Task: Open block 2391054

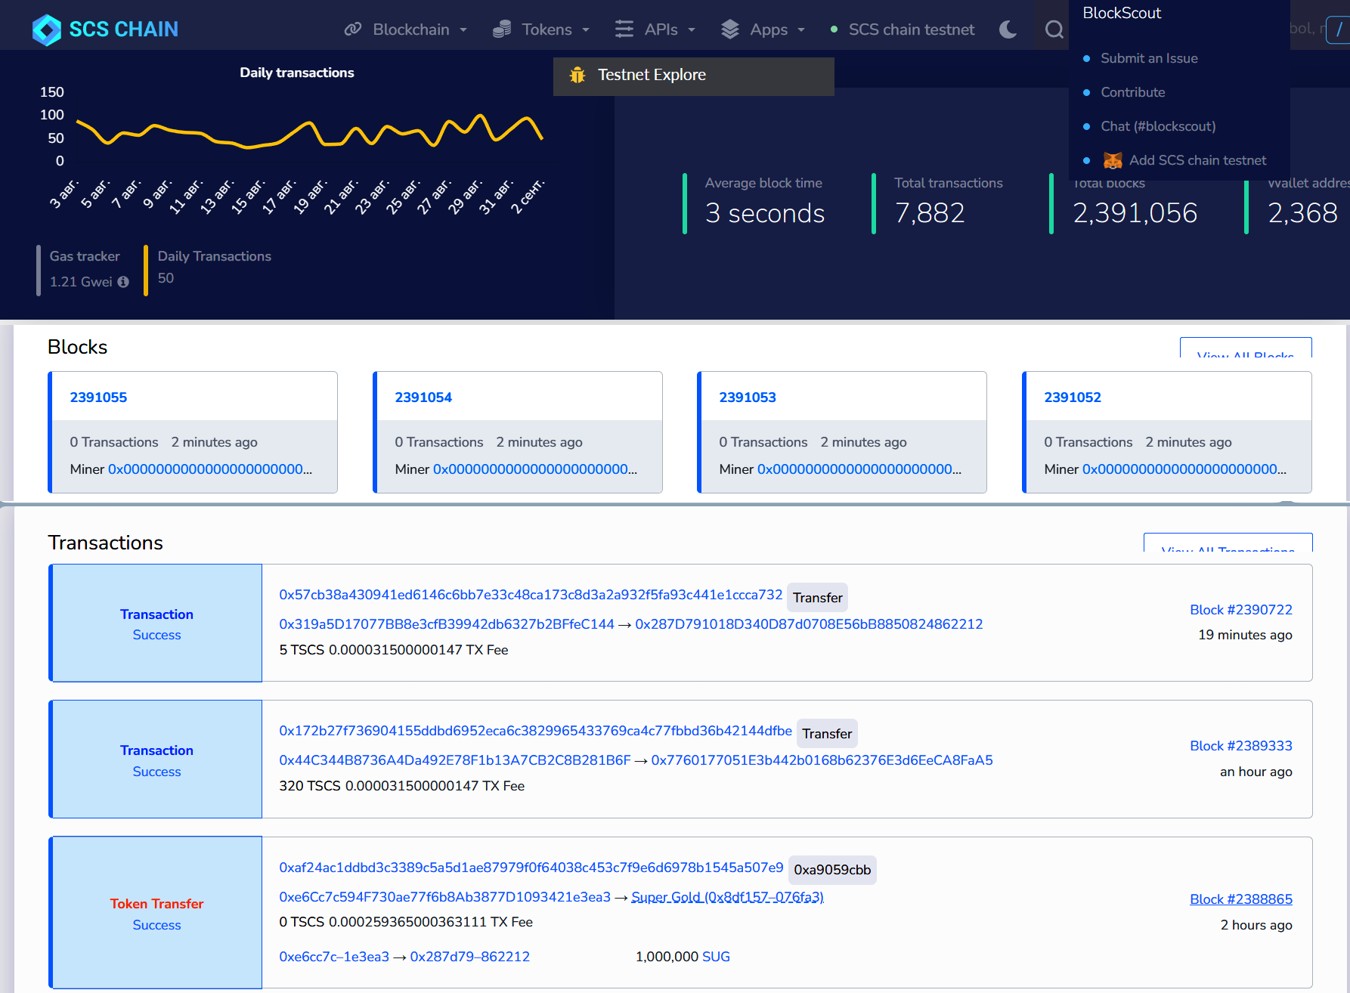Action: point(423,397)
